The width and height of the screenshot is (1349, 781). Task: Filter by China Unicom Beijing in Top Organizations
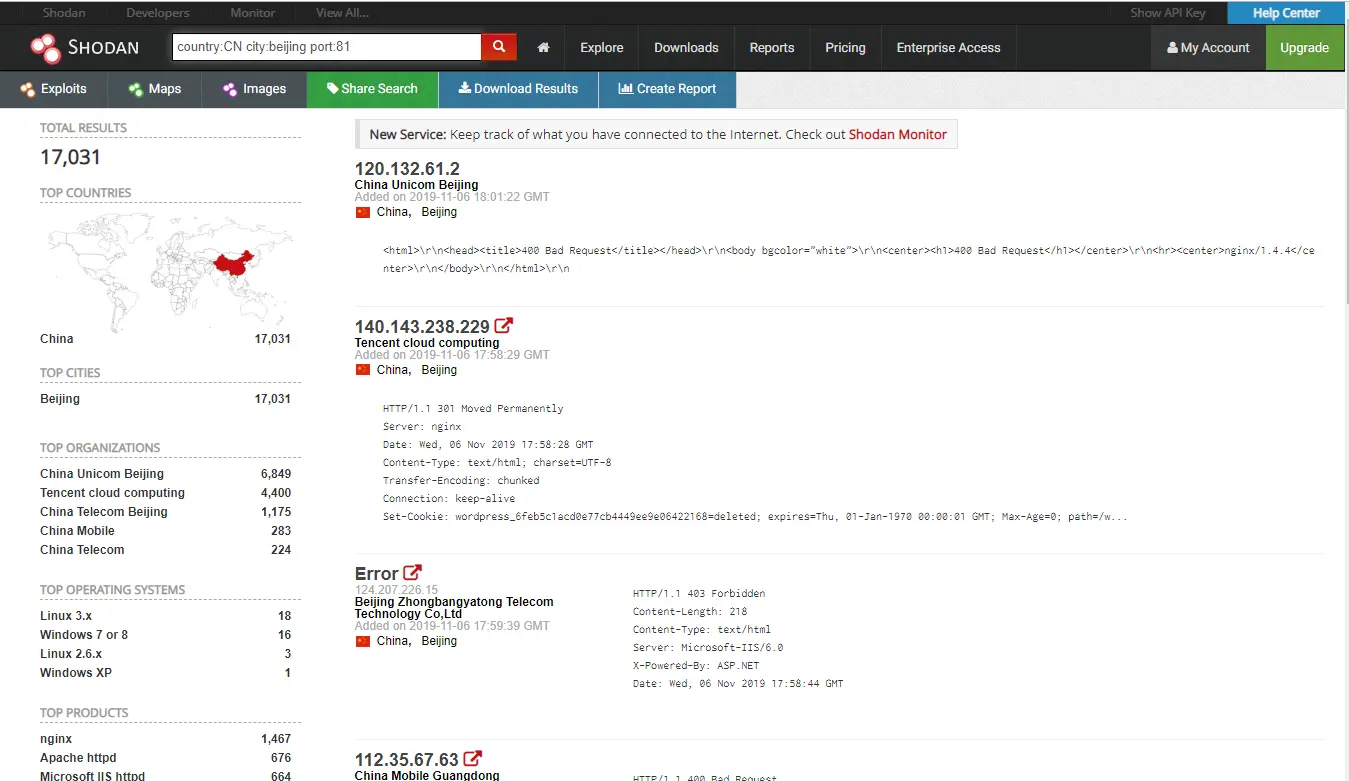pyautogui.click(x=102, y=474)
